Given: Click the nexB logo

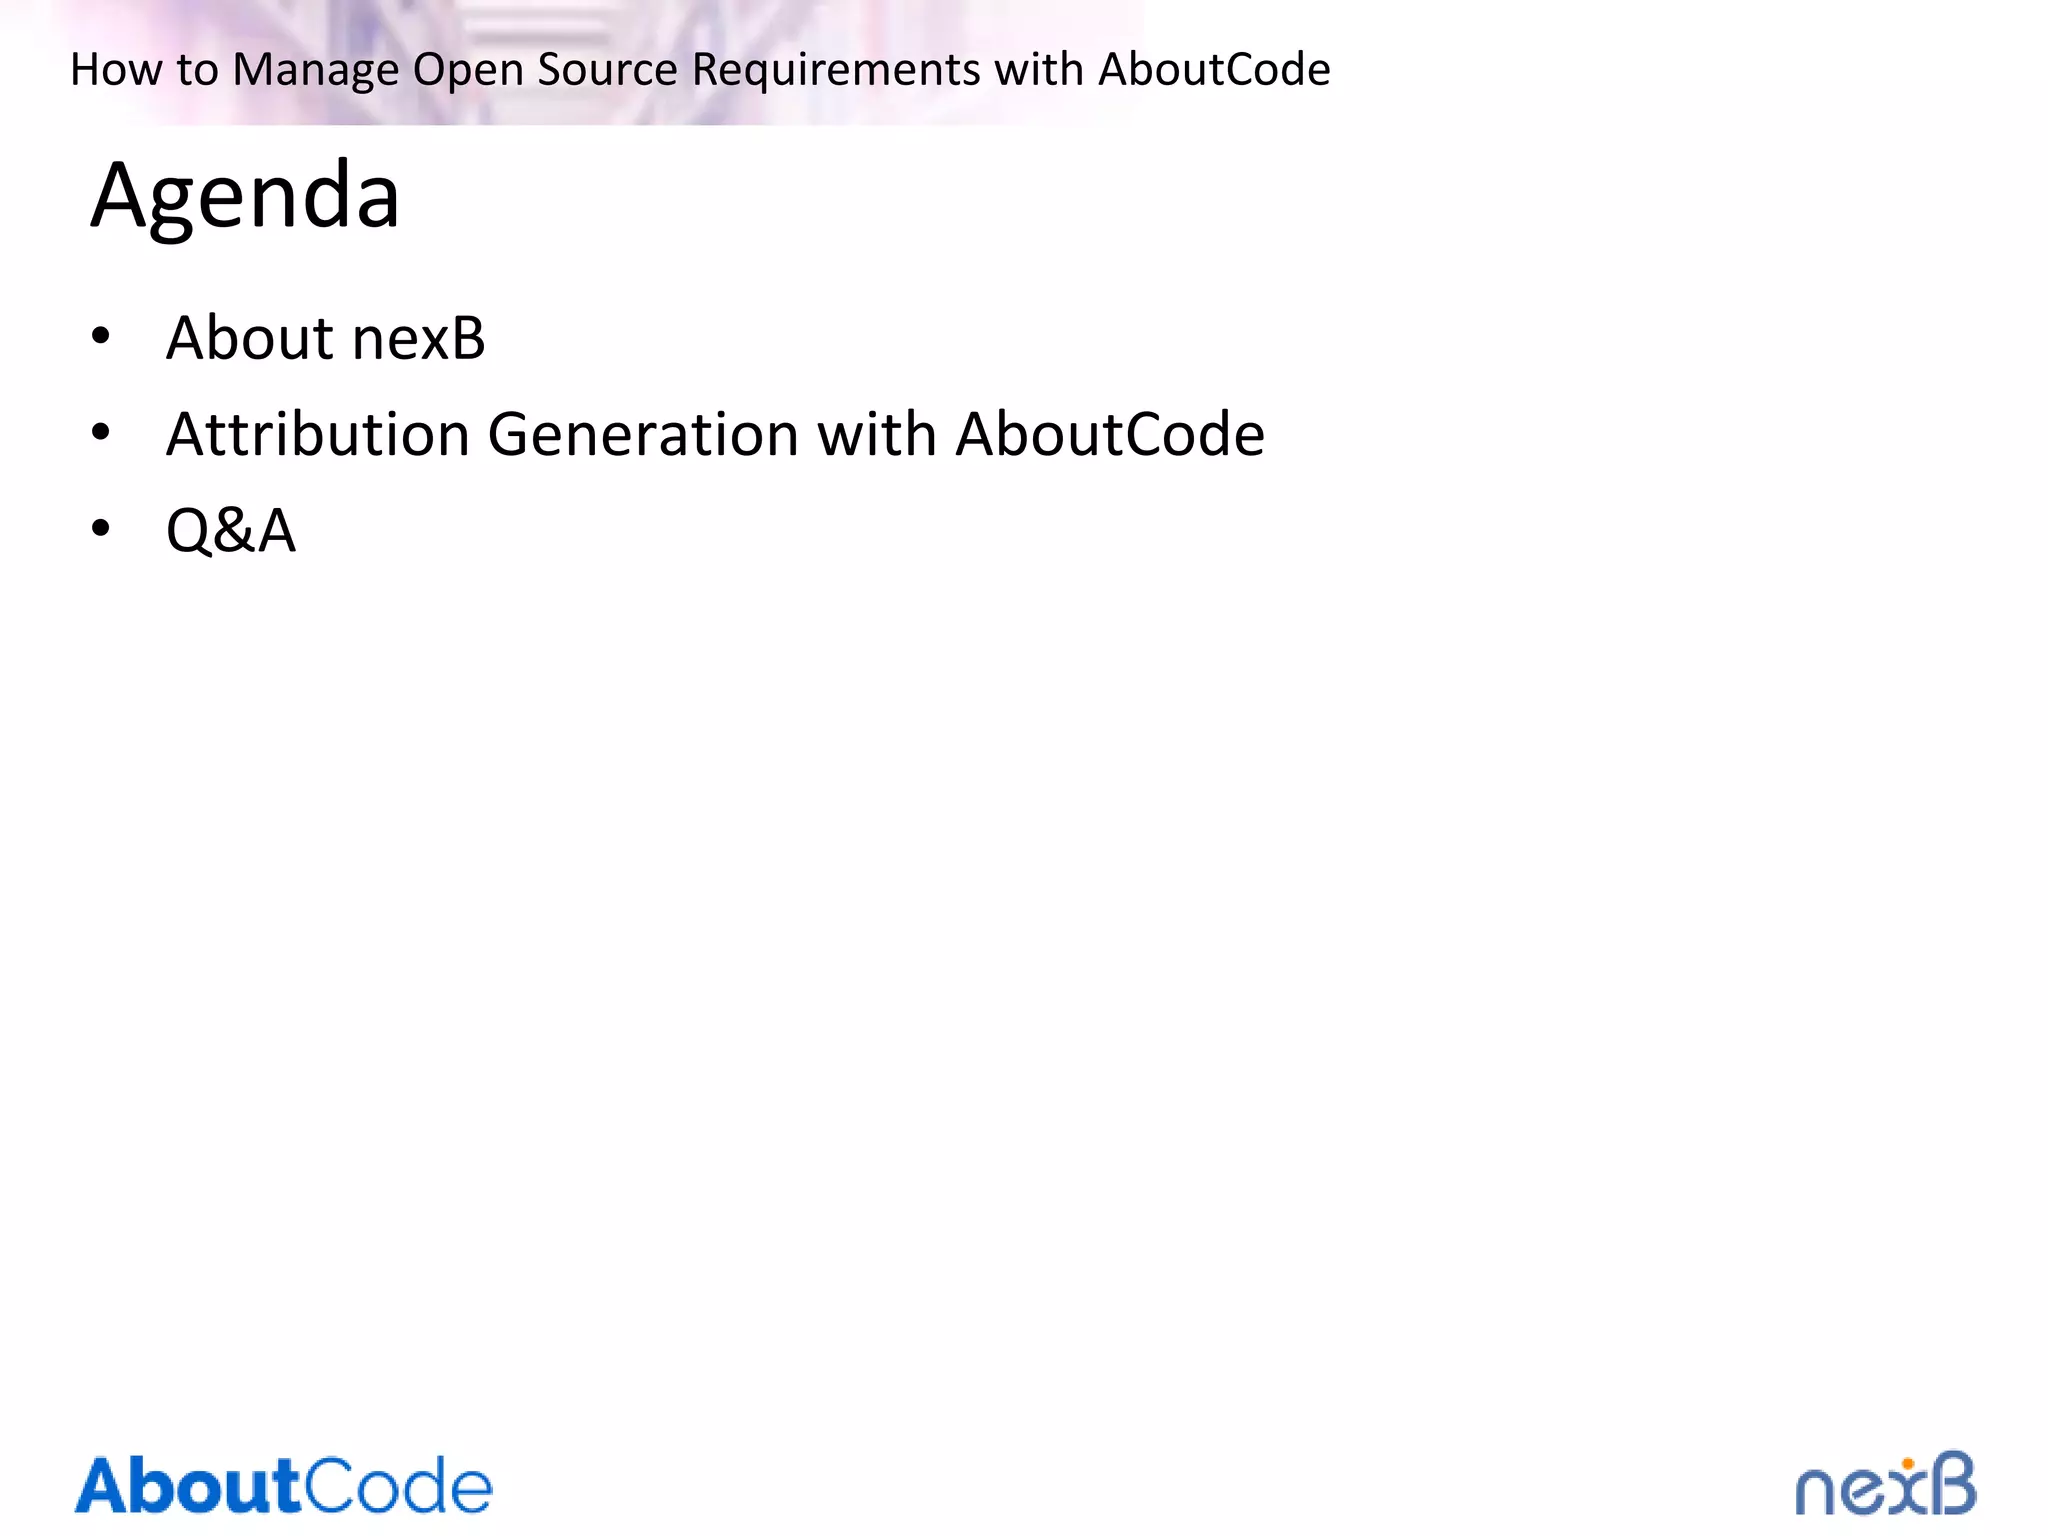Looking at the screenshot, I should (1886, 1484).
